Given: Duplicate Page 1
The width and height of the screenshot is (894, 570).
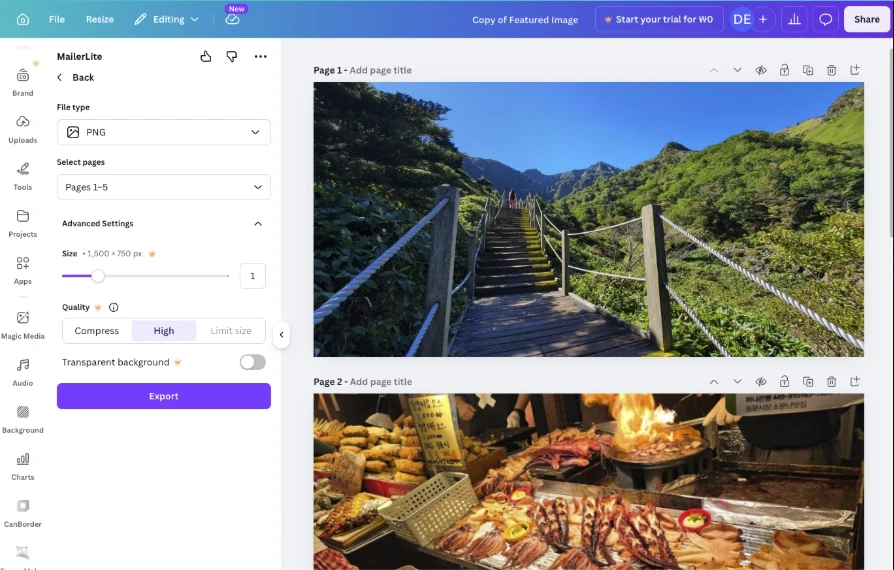Looking at the screenshot, I should pos(808,70).
